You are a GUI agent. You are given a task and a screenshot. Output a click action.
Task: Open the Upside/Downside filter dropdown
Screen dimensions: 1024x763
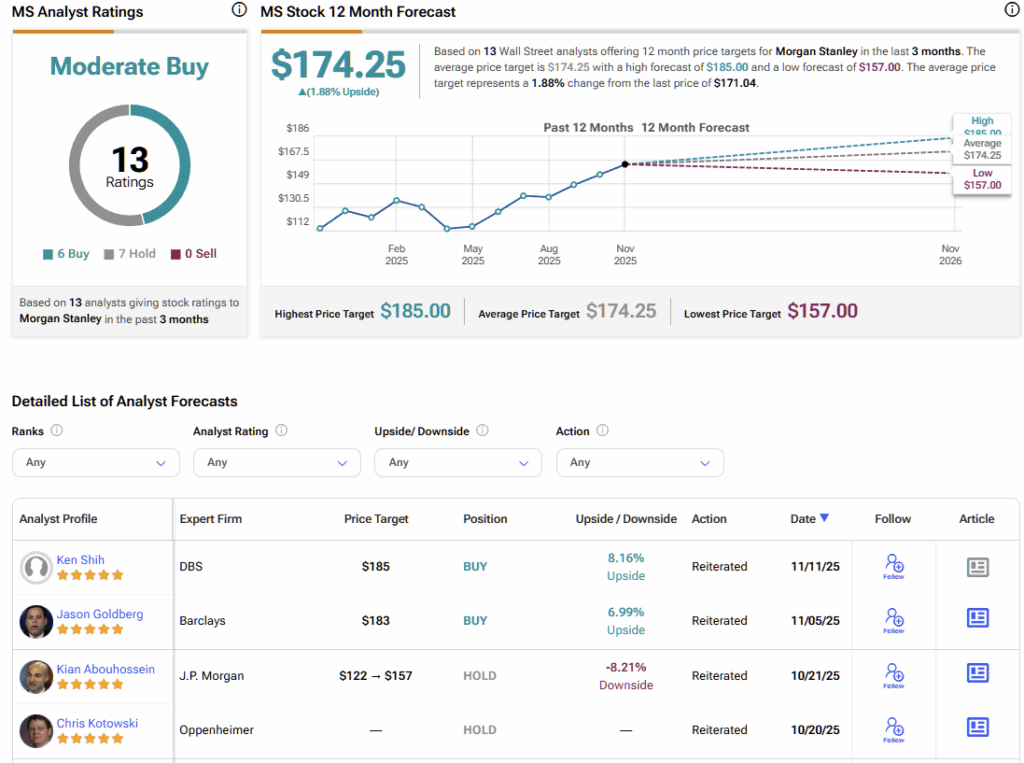tap(458, 463)
